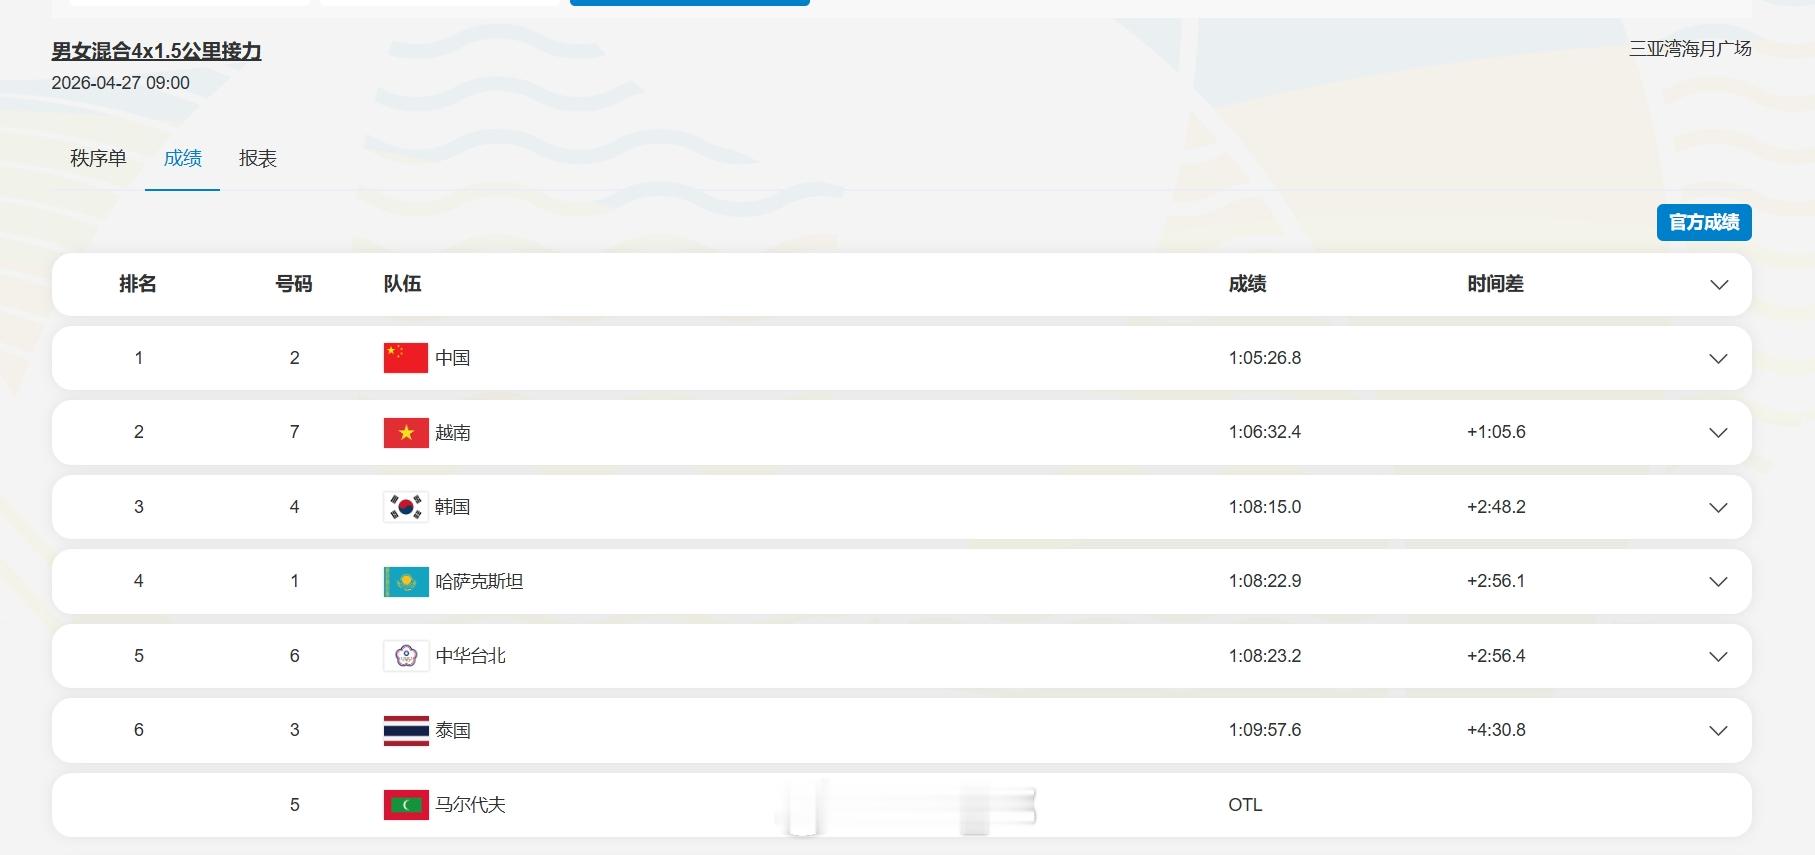Screen dimensions: 1815x855
Task: Click the time gap +2:48.2
Action: (x=1496, y=507)
